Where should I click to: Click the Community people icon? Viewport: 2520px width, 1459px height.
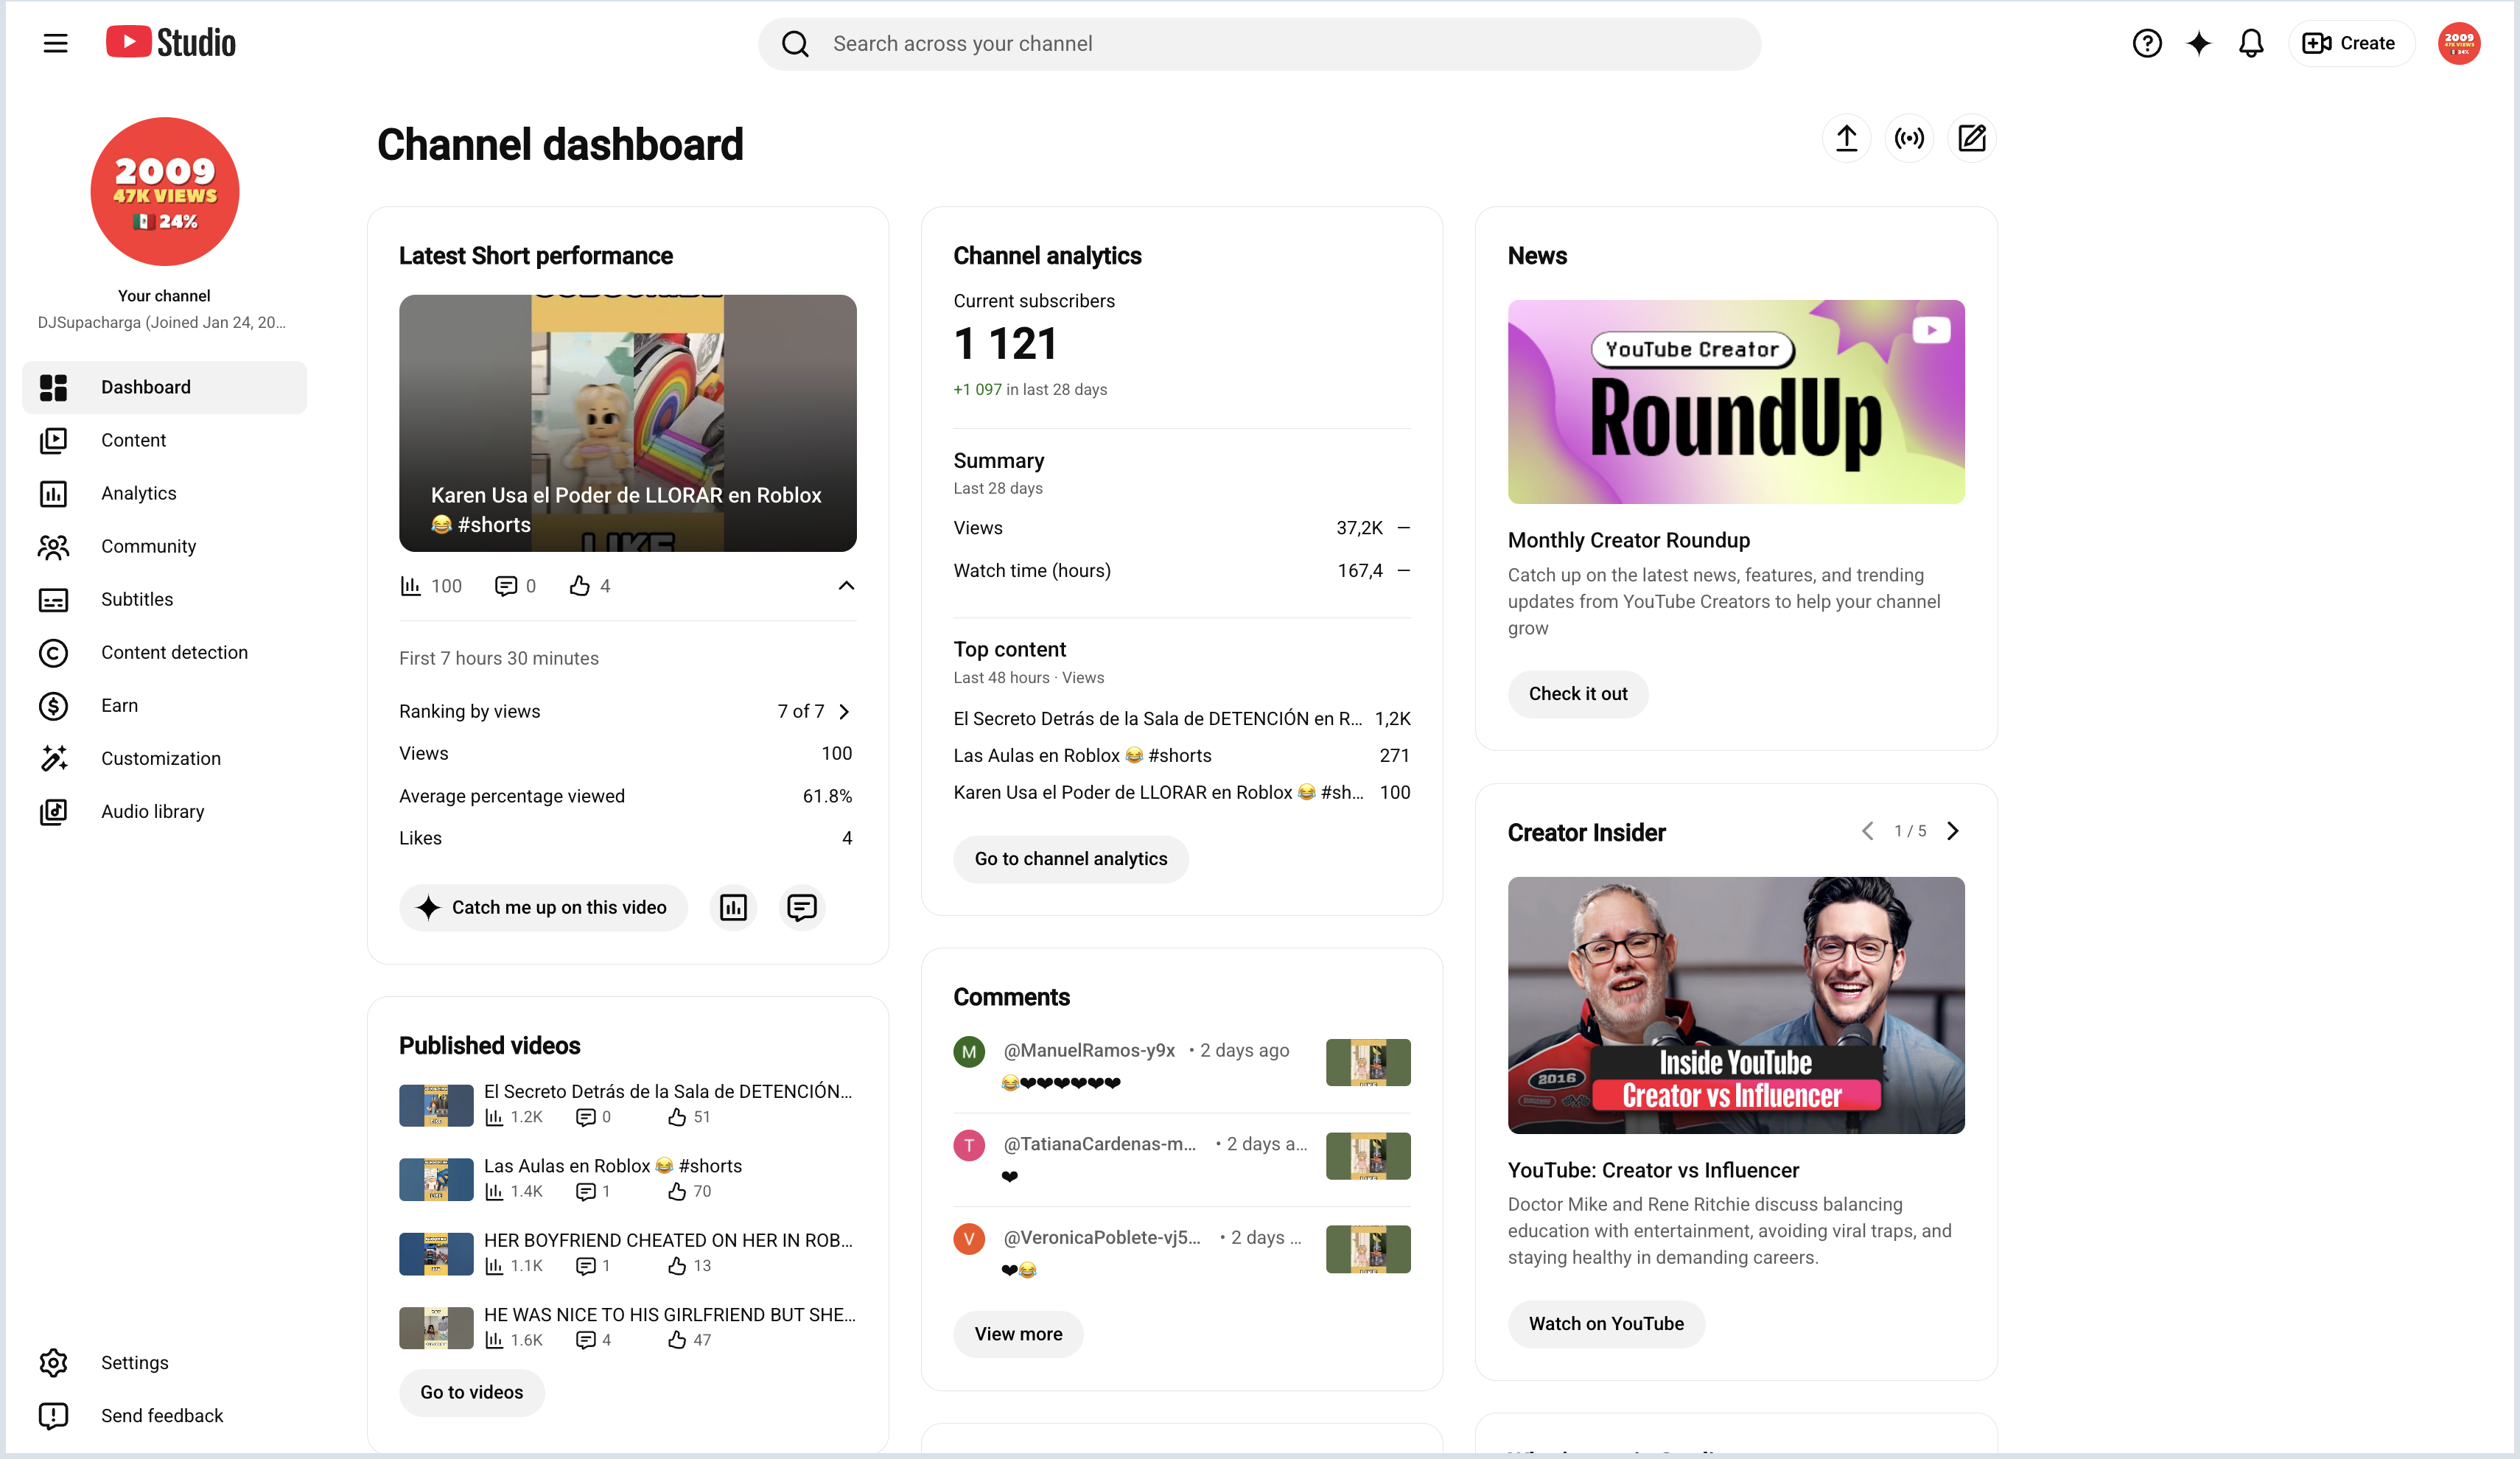click(53, 546)
